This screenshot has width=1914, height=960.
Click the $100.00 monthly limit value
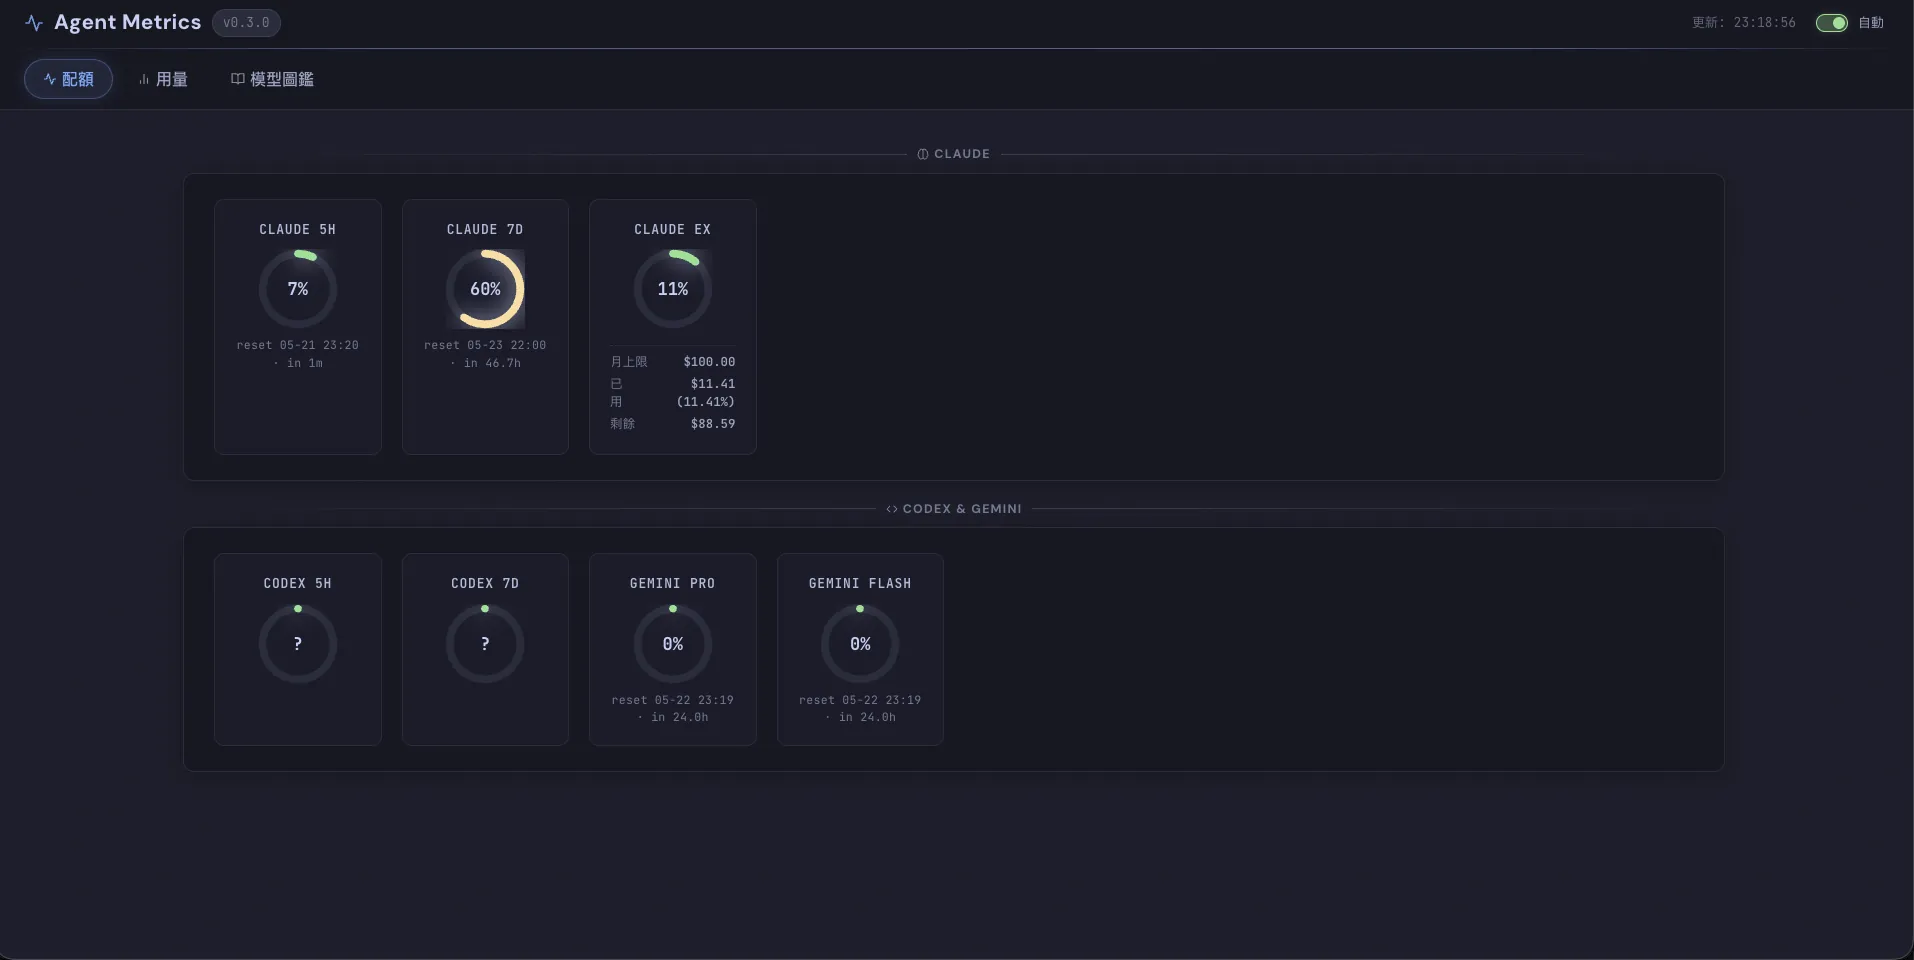pyautogui.click(x=709, y=362)
